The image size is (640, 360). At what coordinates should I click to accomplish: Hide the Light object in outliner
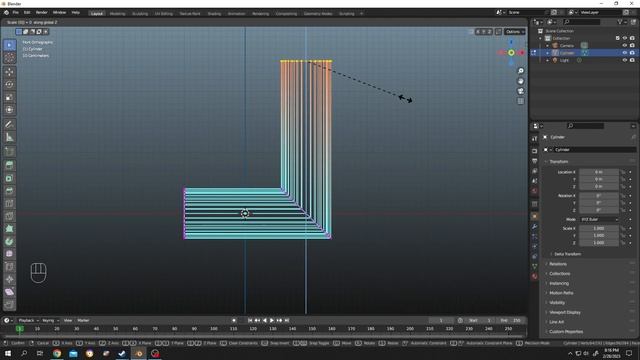click(x=624, y=60)
